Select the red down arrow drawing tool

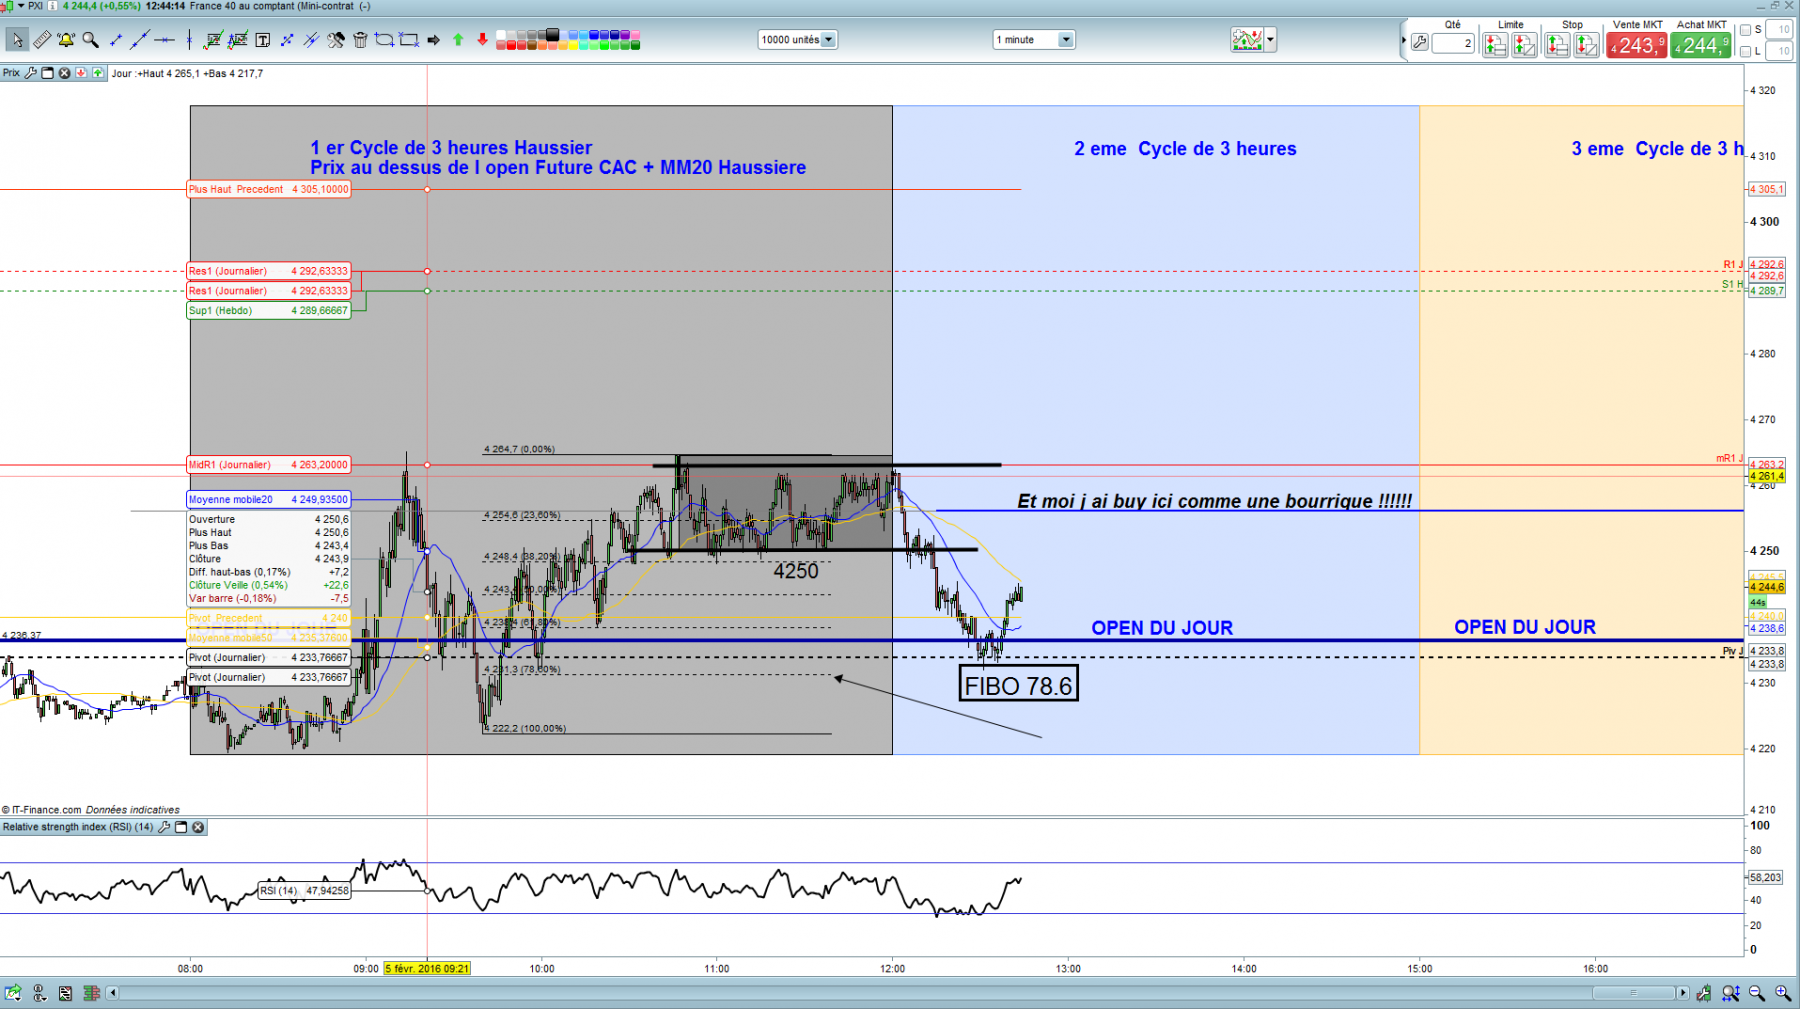tap(482, 40)
